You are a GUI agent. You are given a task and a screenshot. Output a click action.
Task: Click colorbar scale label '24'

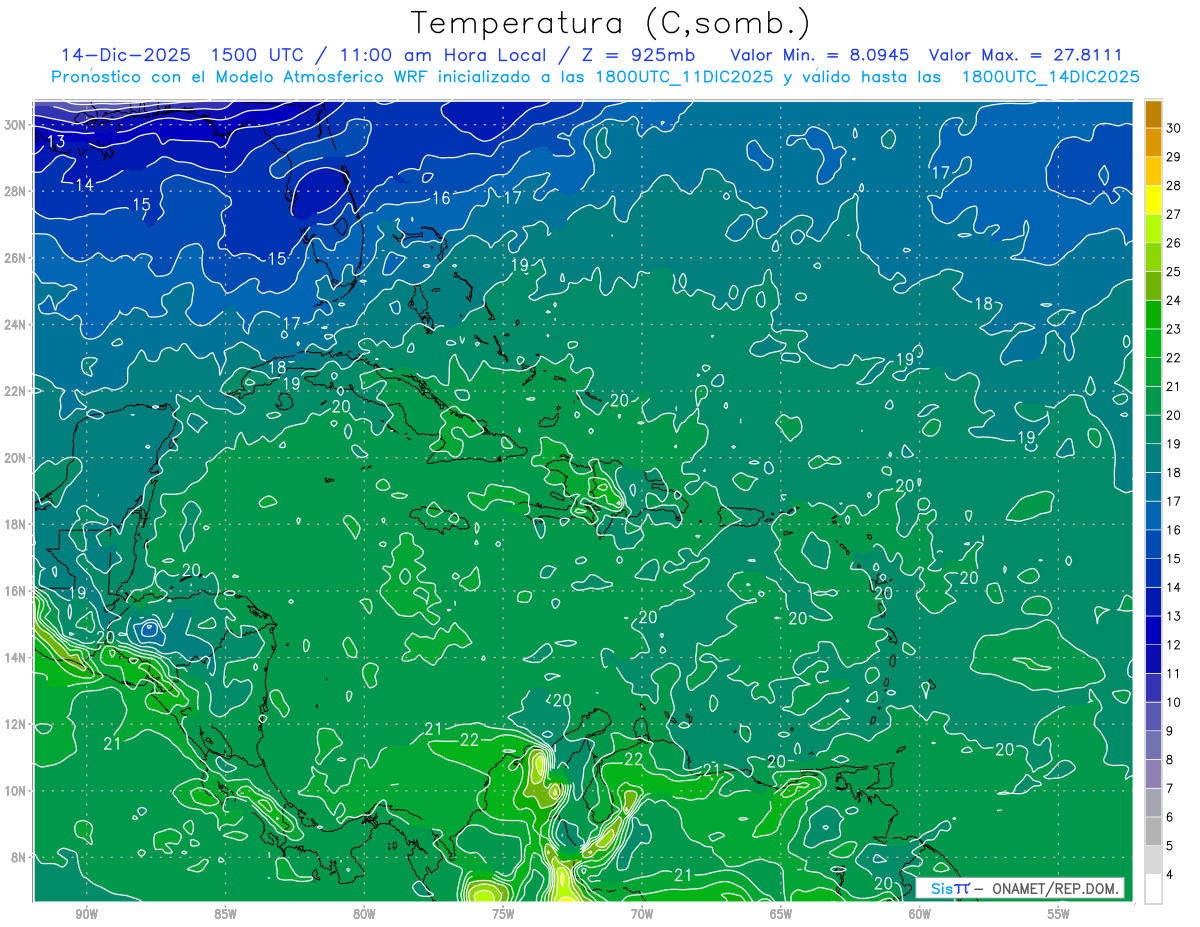tap(1174, 300)
